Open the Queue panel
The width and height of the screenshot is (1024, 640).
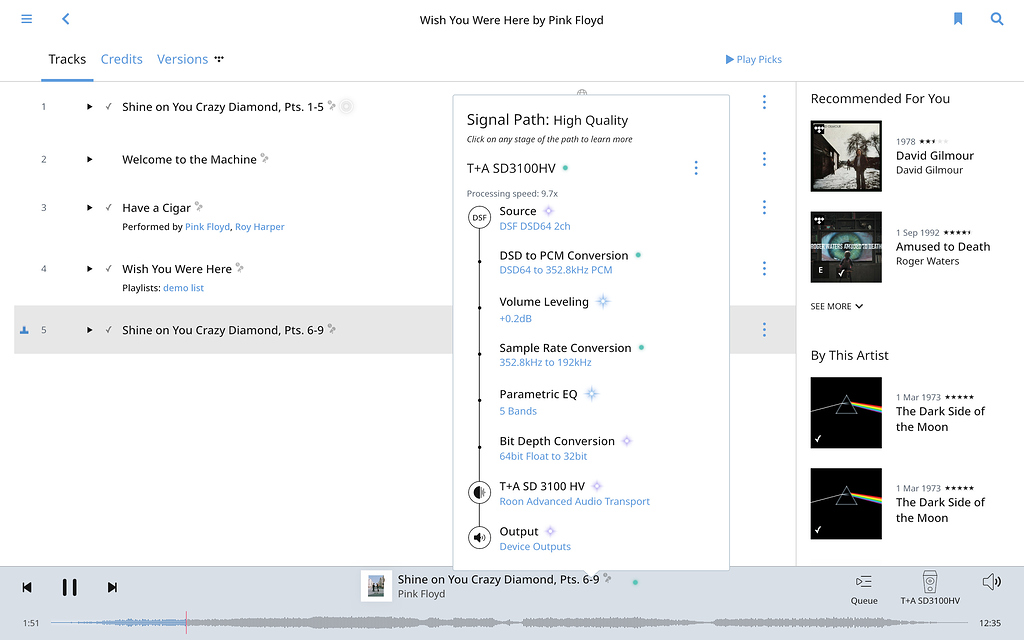coord(864,588)
